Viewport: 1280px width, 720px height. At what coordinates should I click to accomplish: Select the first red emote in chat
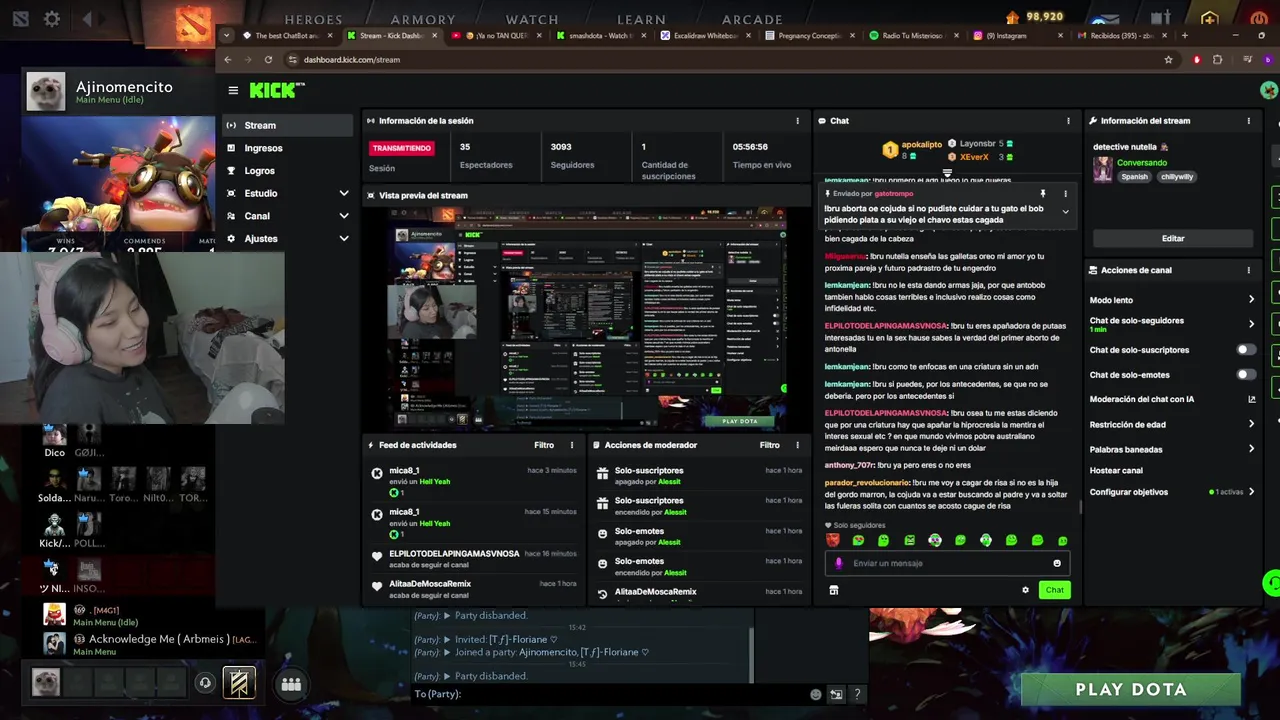click(x=832, y=540)
